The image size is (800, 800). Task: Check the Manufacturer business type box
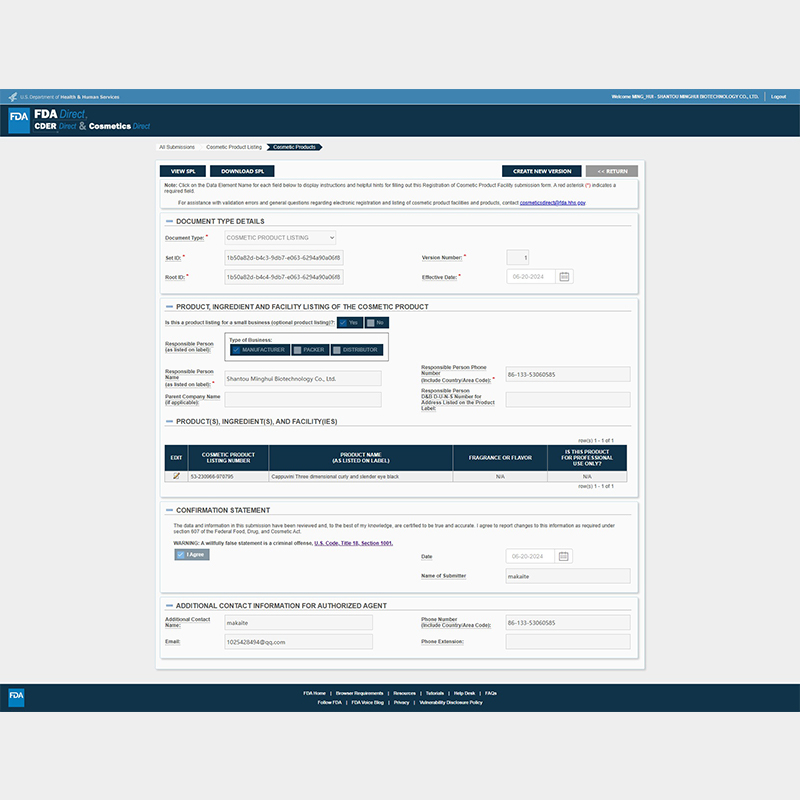[236, 350]
